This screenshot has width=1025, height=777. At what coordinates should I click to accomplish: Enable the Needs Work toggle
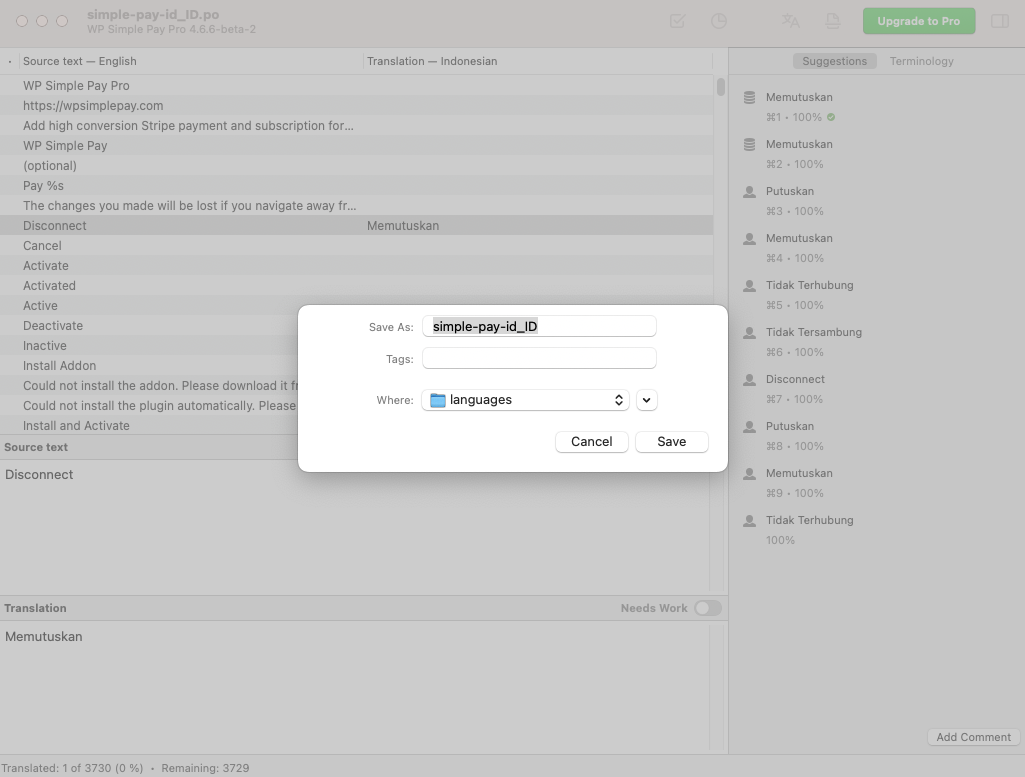[x=708, y=607]
